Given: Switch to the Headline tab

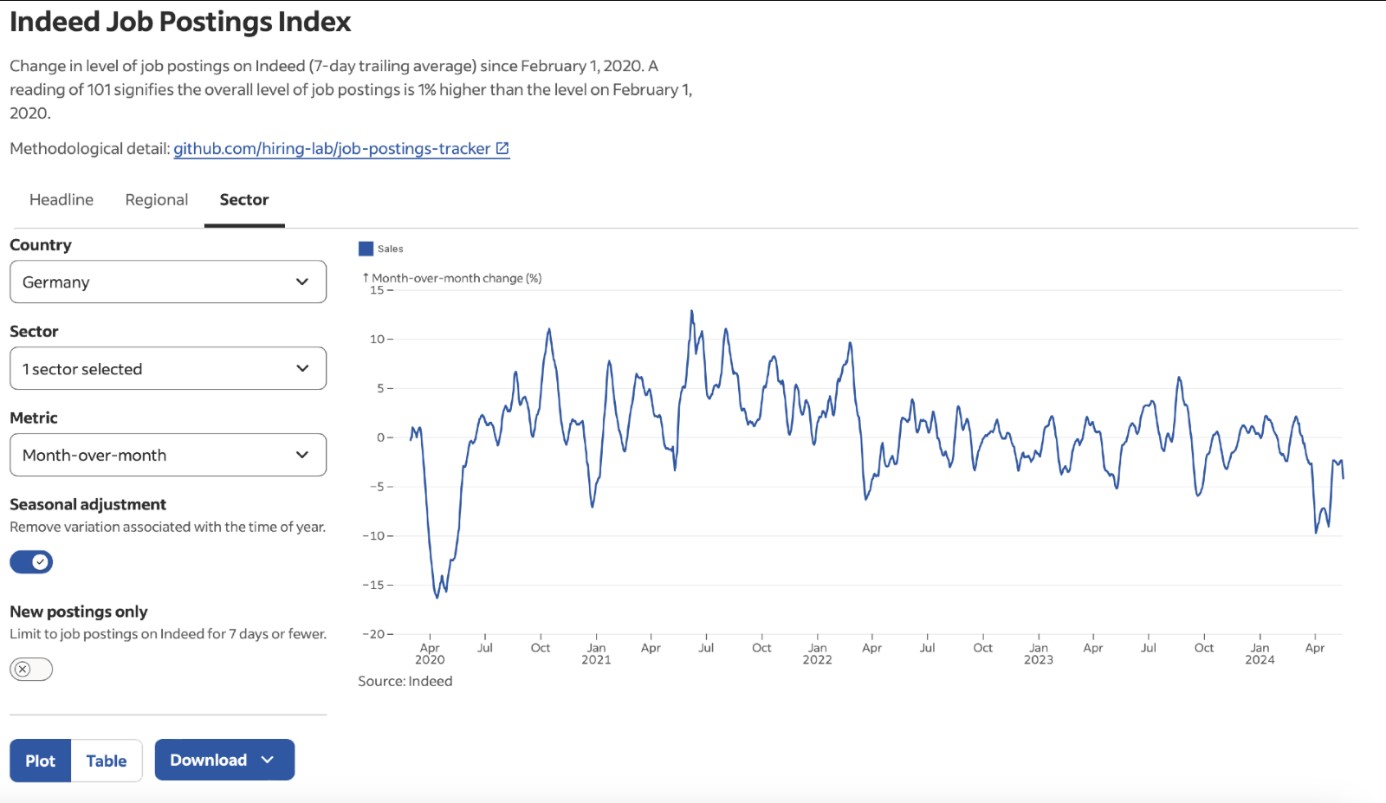Looking at the screenshot, I should coord(61,199).
